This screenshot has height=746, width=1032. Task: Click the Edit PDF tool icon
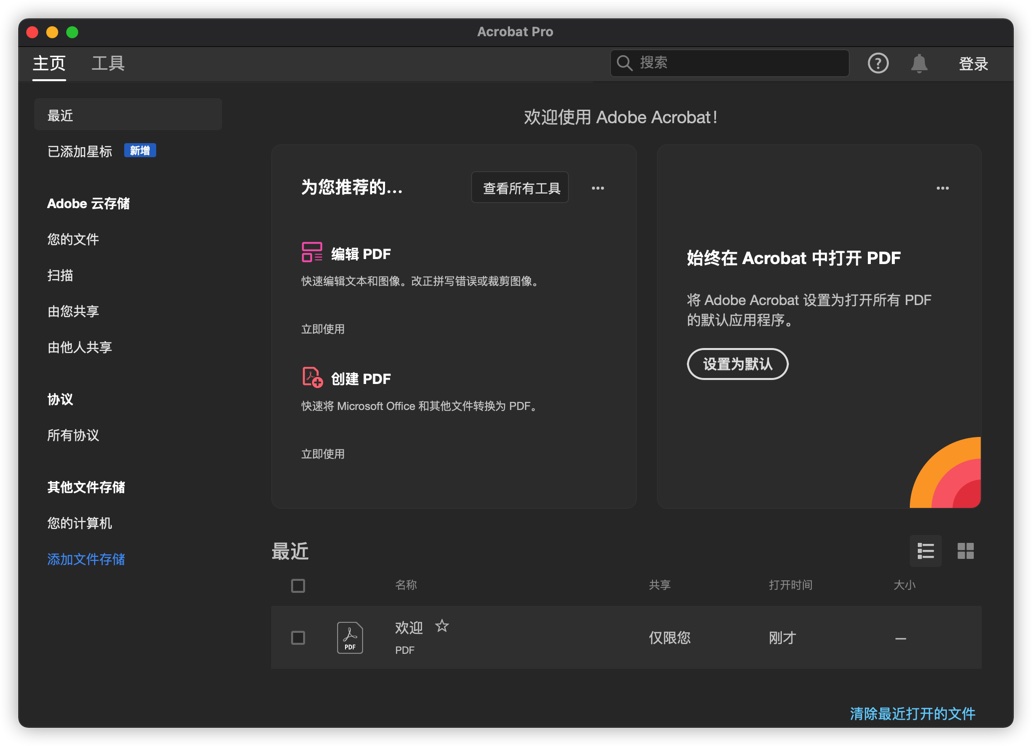312,252
